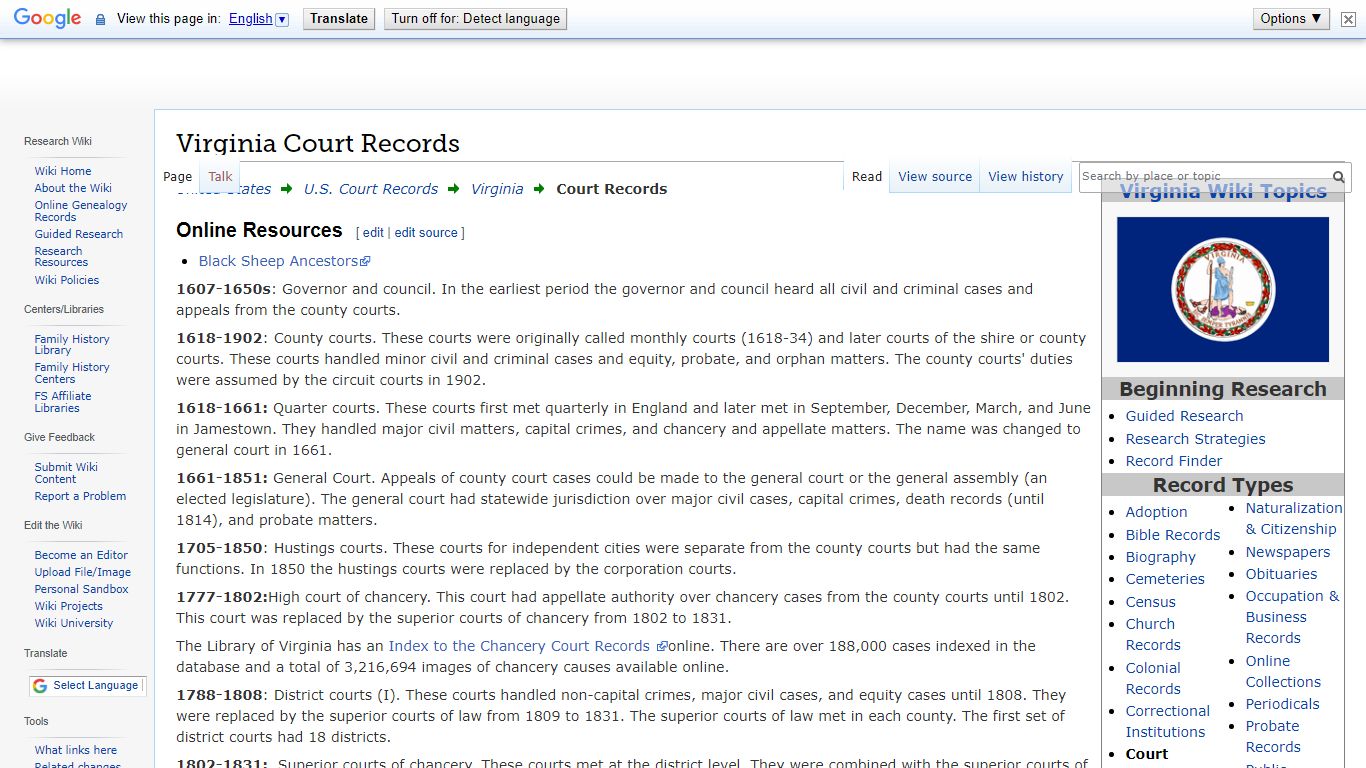The height and width of the screenshot is (768, 1366).
Task: Open Personal Sandbox link
Action: (82, 589)
